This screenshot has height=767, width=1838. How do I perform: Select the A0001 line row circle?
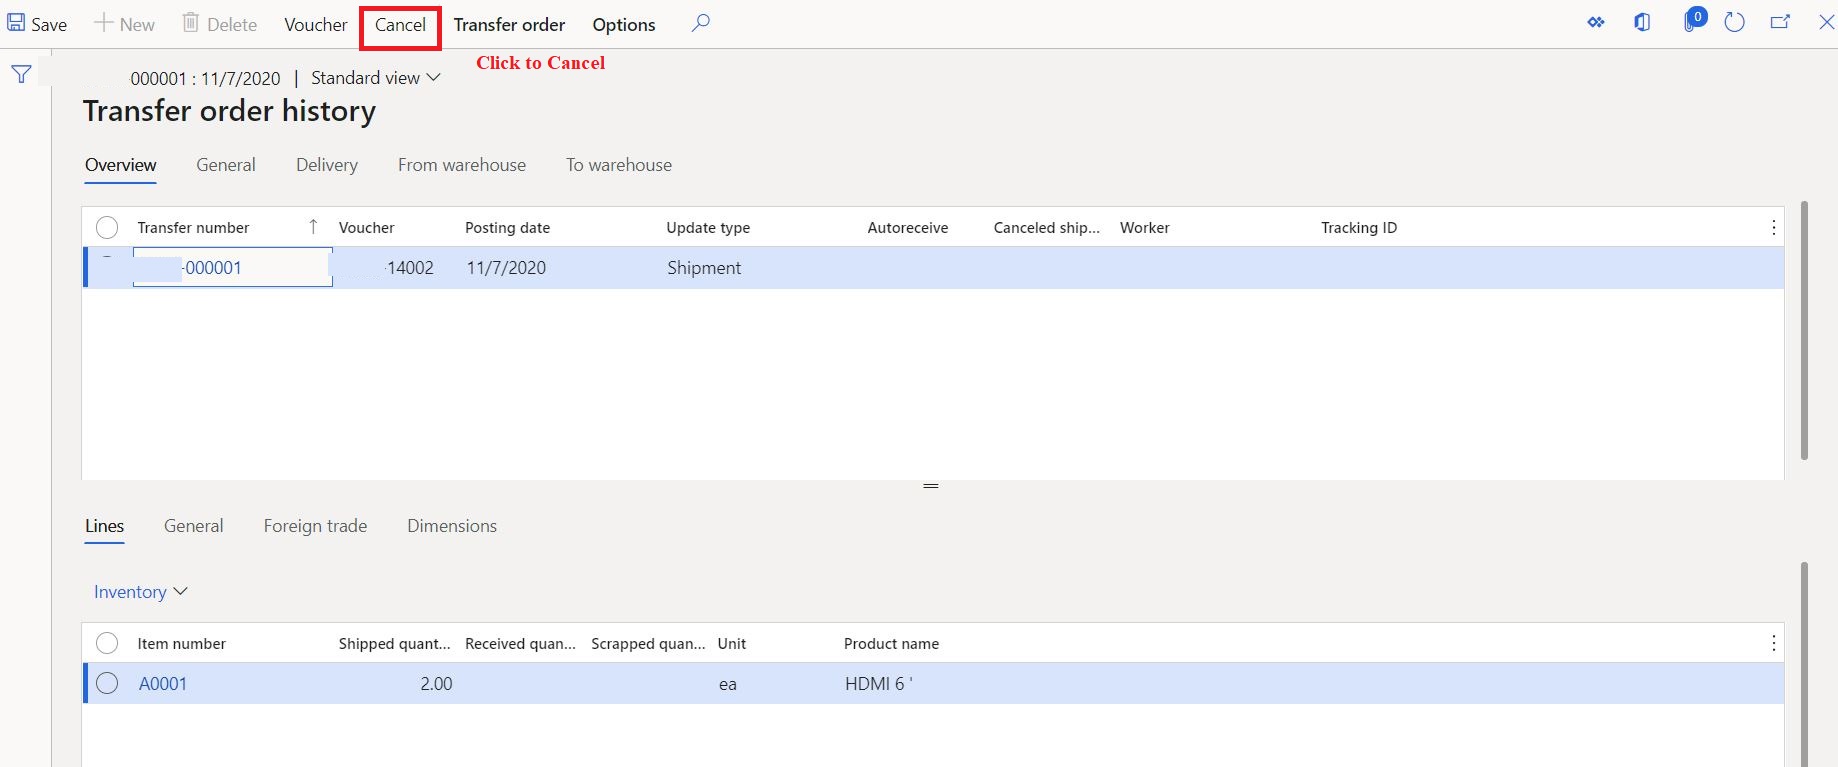(107, 684)
